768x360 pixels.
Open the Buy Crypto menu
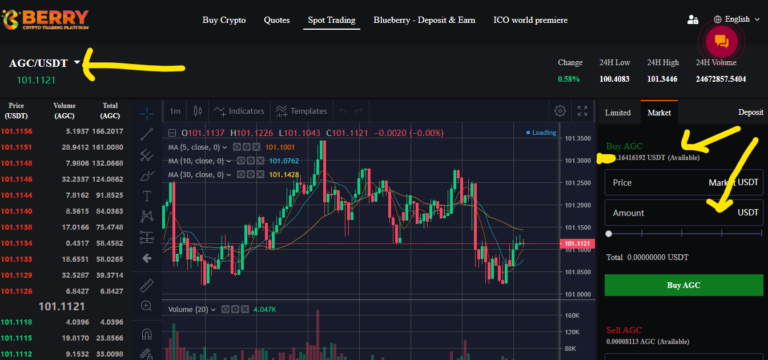[224, 20]
